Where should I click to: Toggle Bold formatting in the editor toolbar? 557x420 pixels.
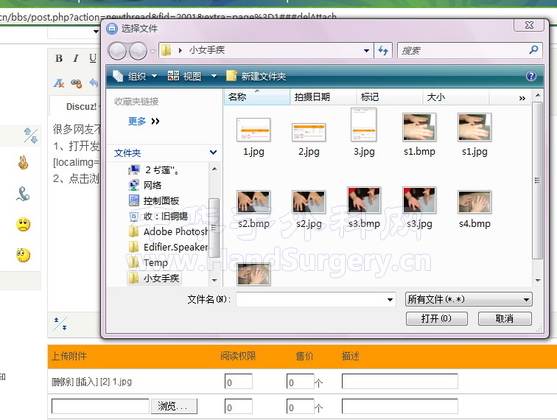pos(59,59)
